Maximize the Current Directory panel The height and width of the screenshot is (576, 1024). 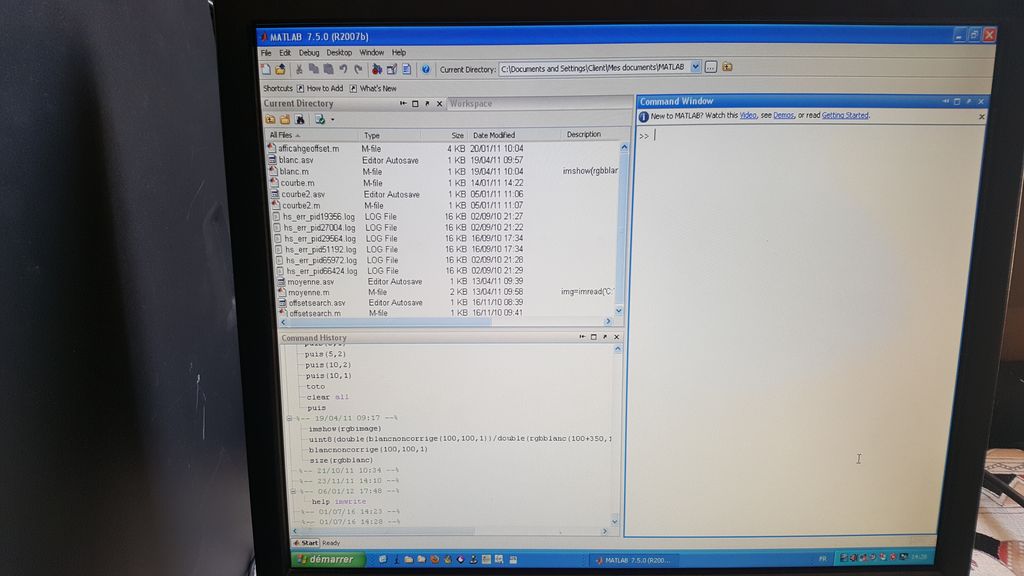(415, 103)
